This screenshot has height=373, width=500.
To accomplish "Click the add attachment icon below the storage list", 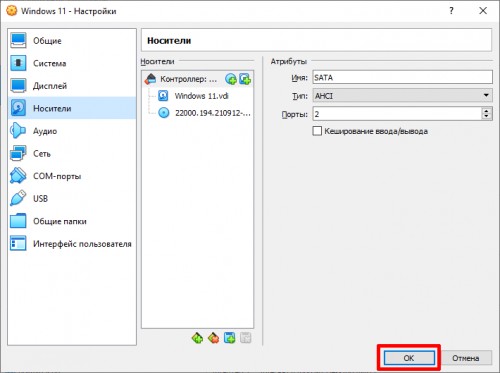I will (x=229, y=338).
